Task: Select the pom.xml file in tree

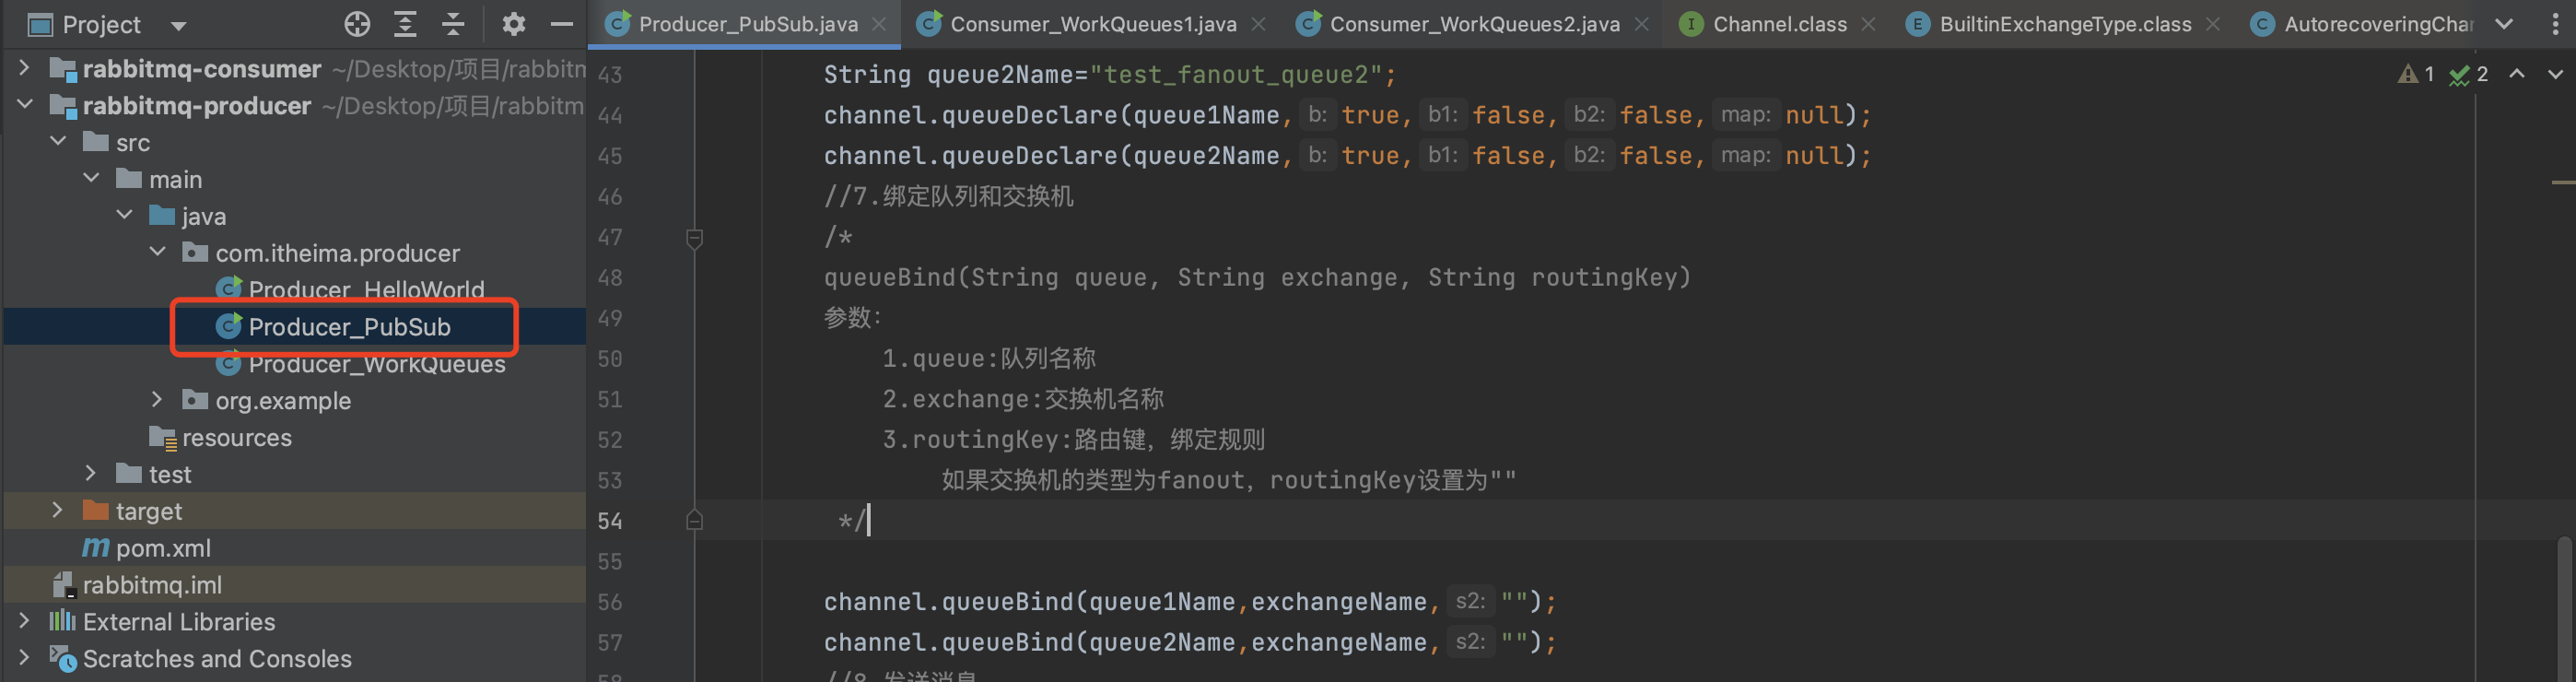Action: point(163,548)
